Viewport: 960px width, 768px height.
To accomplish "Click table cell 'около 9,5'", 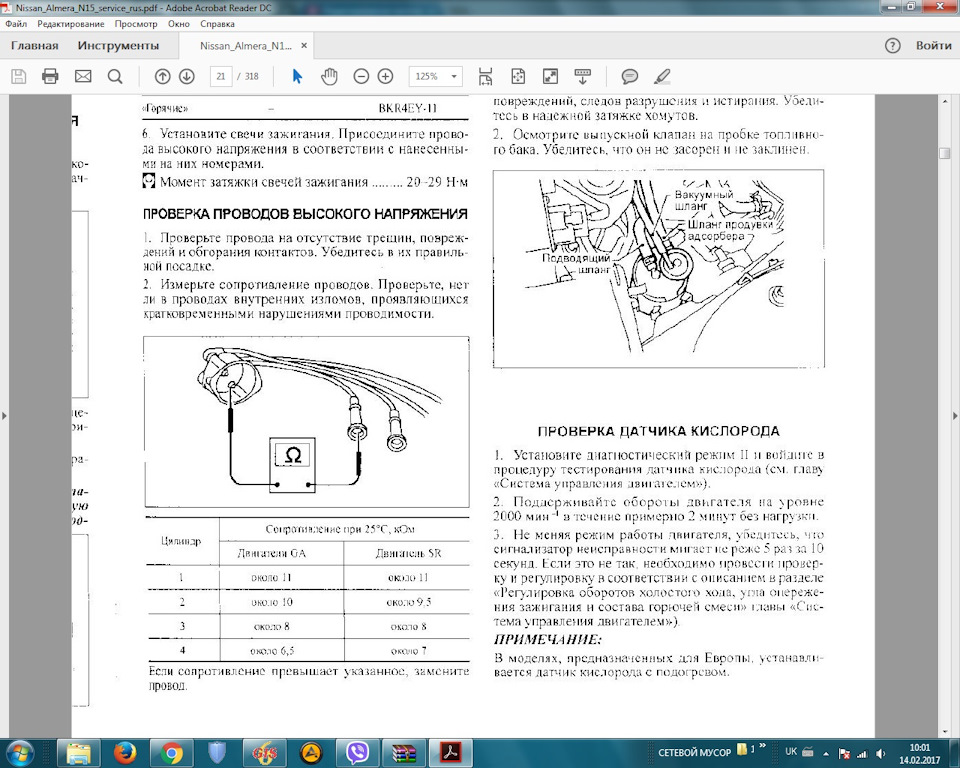I will point(408,602).
